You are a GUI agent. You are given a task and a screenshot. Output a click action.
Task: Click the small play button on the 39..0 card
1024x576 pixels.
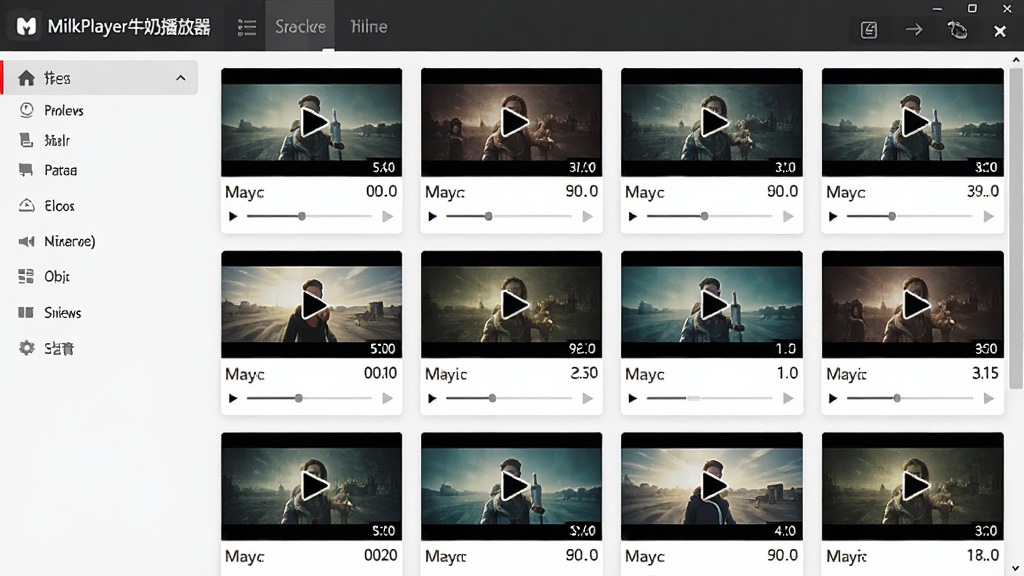(x=833, y=216)
